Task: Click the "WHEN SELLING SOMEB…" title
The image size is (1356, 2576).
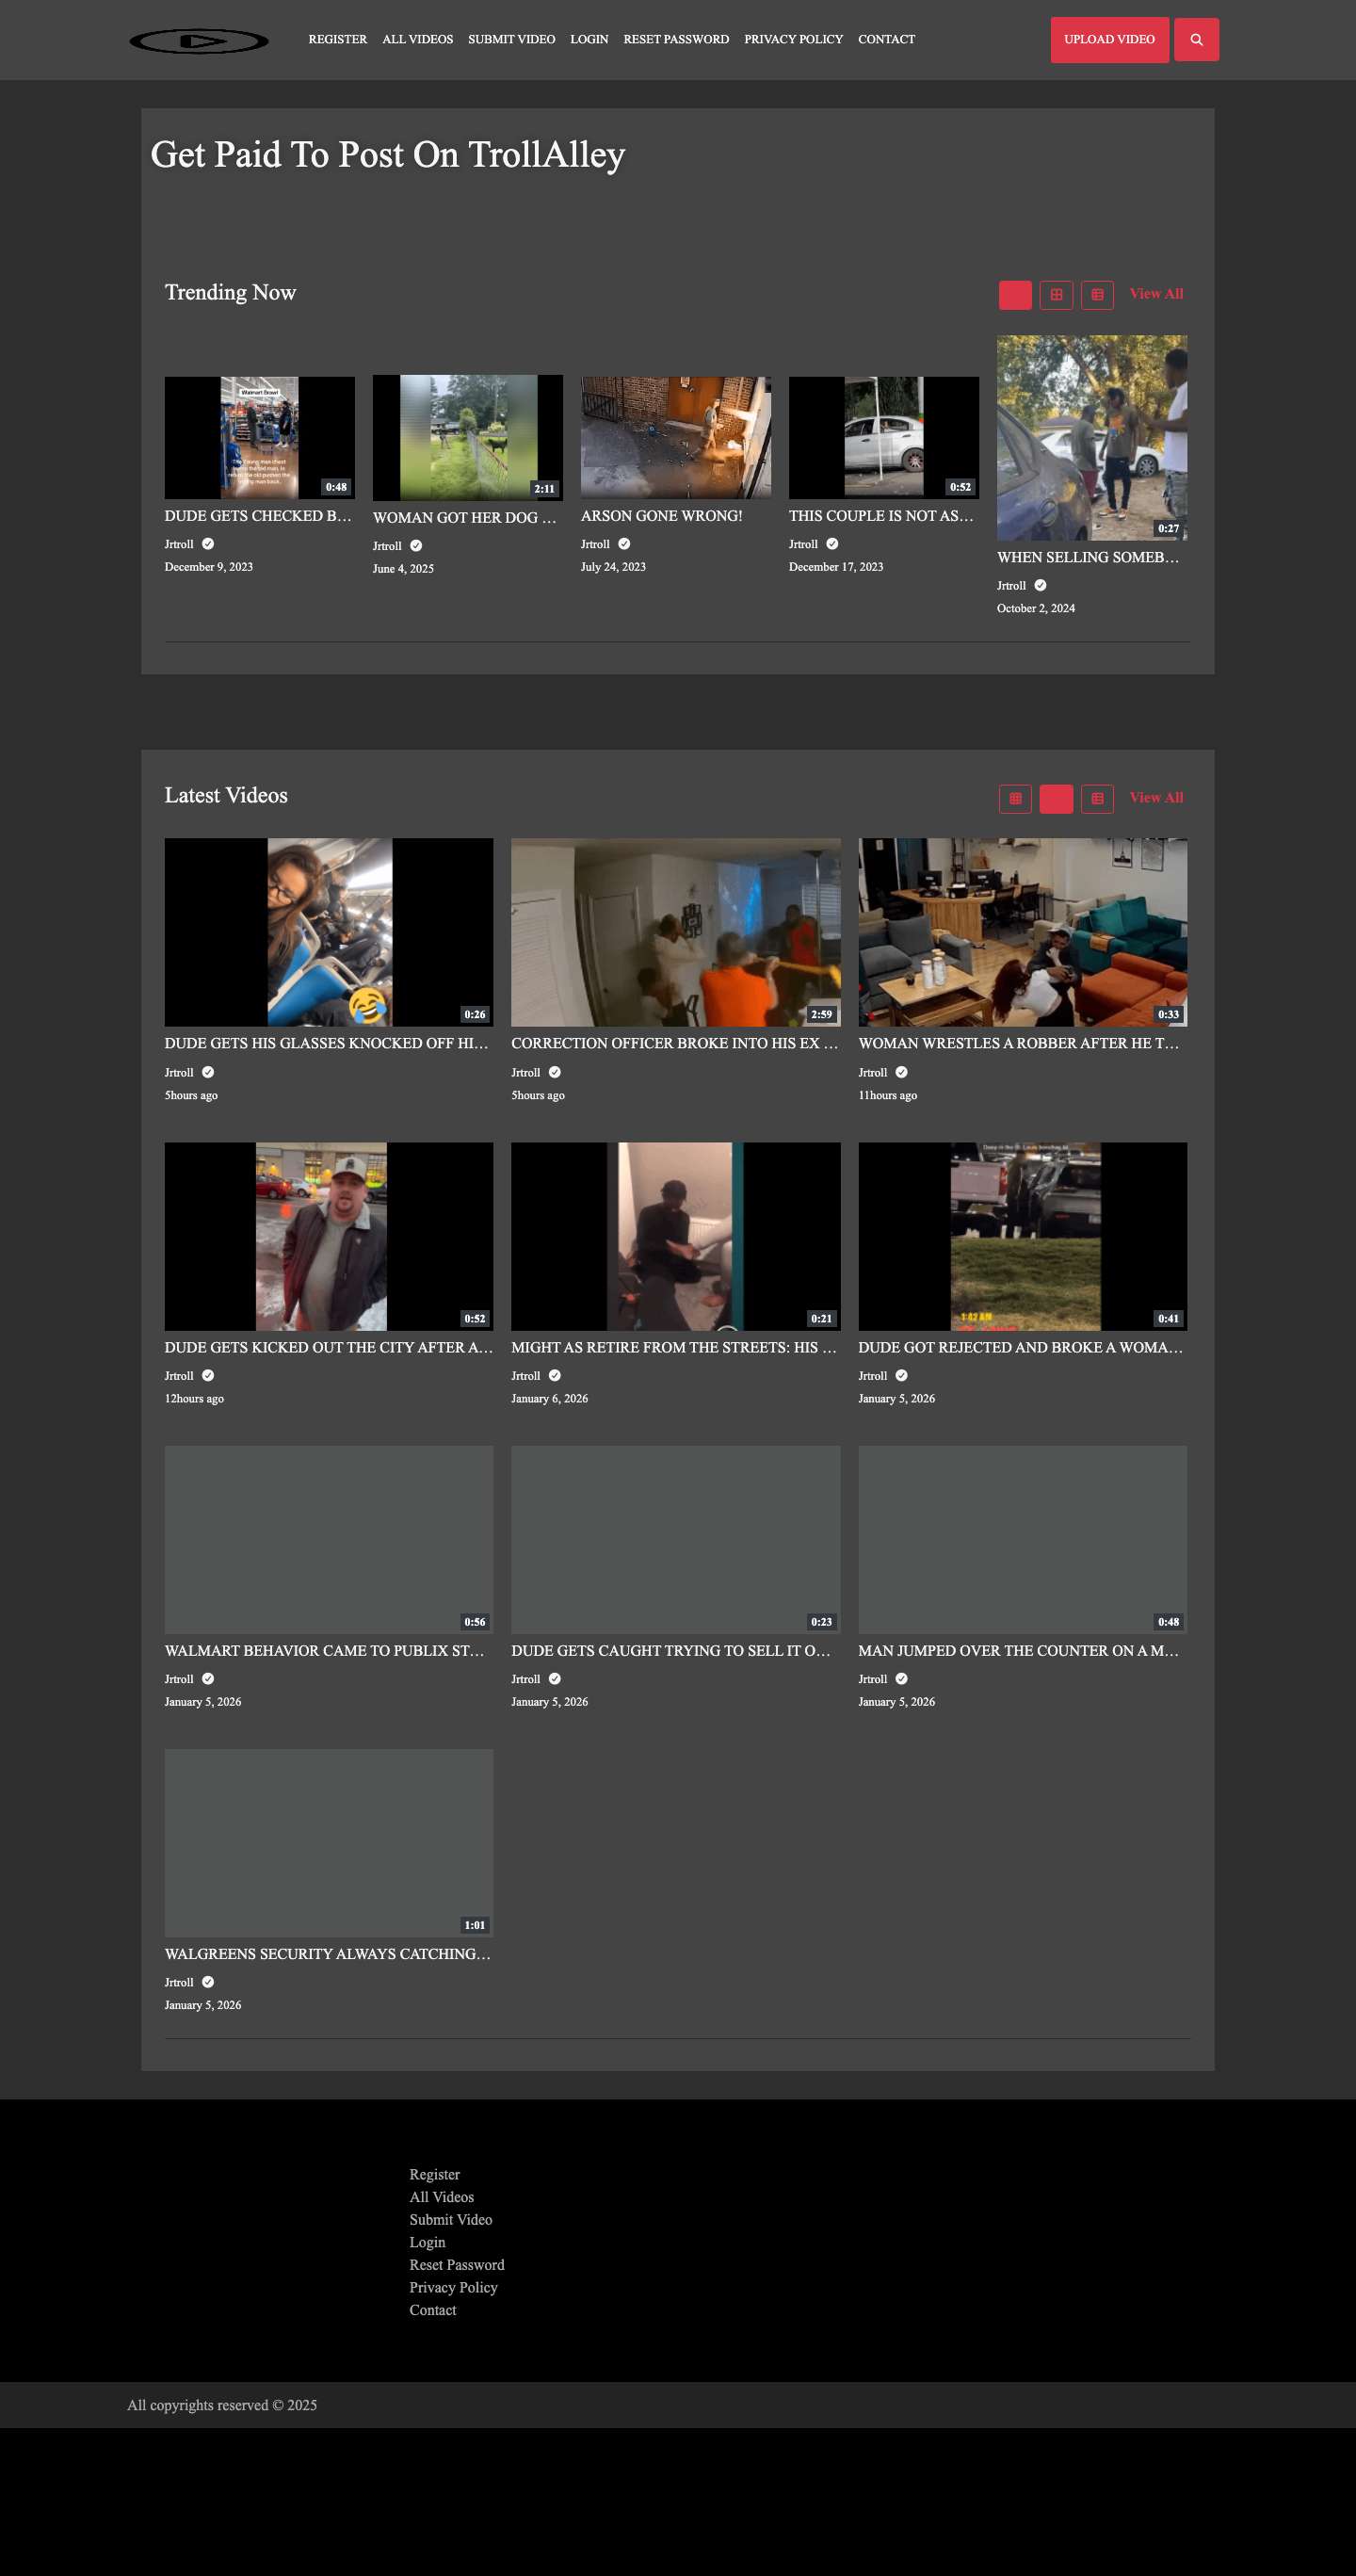Action: click(1088, 558)
